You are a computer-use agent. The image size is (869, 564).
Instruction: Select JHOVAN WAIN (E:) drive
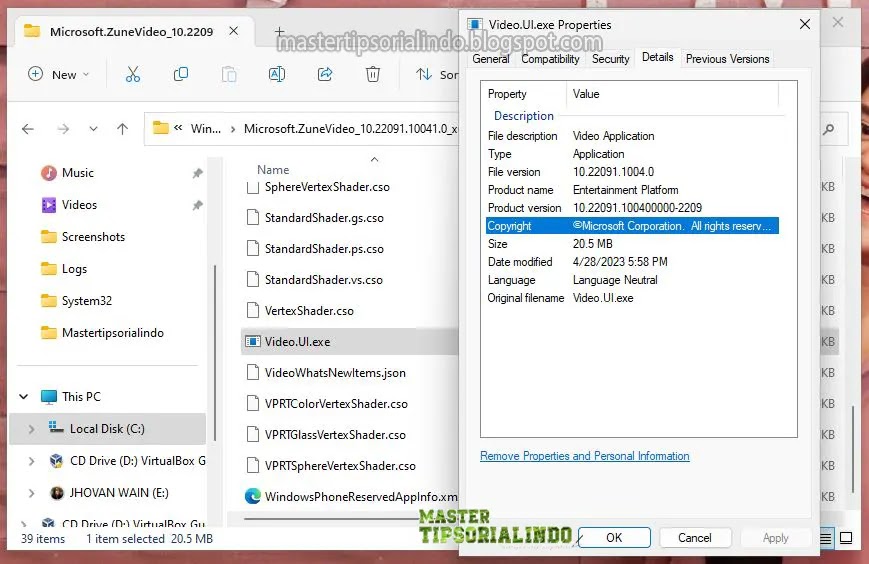(119, 493)
